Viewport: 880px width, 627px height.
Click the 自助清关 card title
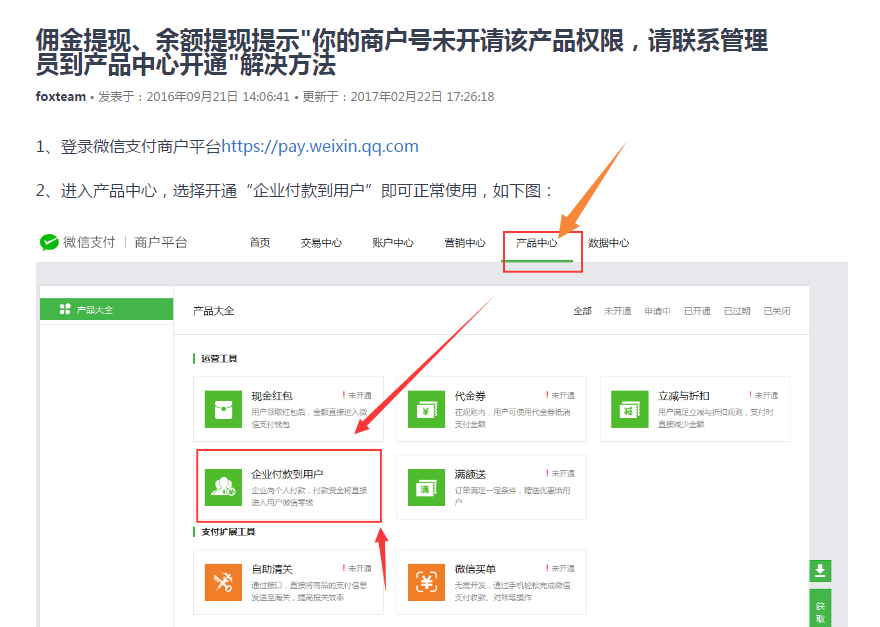coord(272,569)
